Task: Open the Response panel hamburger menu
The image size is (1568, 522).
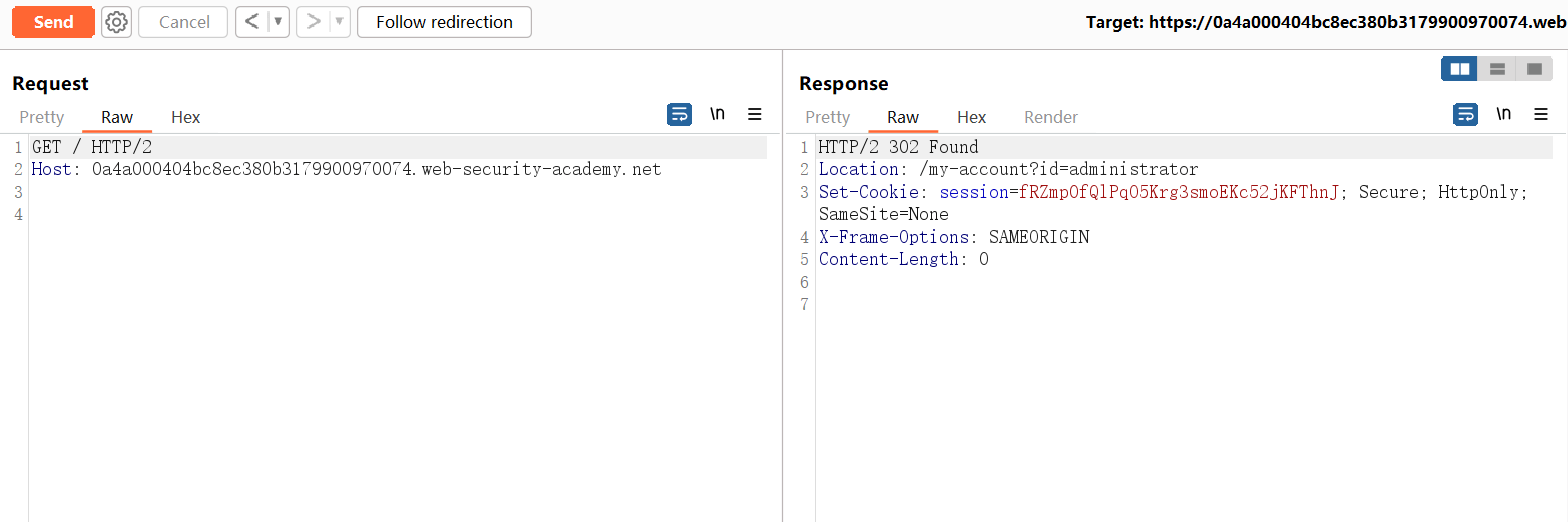Action: click(1541, 115)
